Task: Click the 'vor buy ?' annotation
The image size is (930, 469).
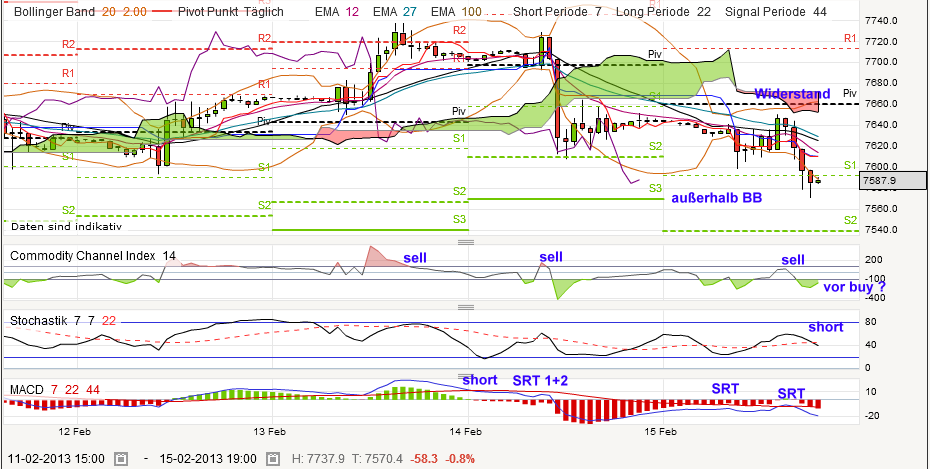Action: point(855,287)
